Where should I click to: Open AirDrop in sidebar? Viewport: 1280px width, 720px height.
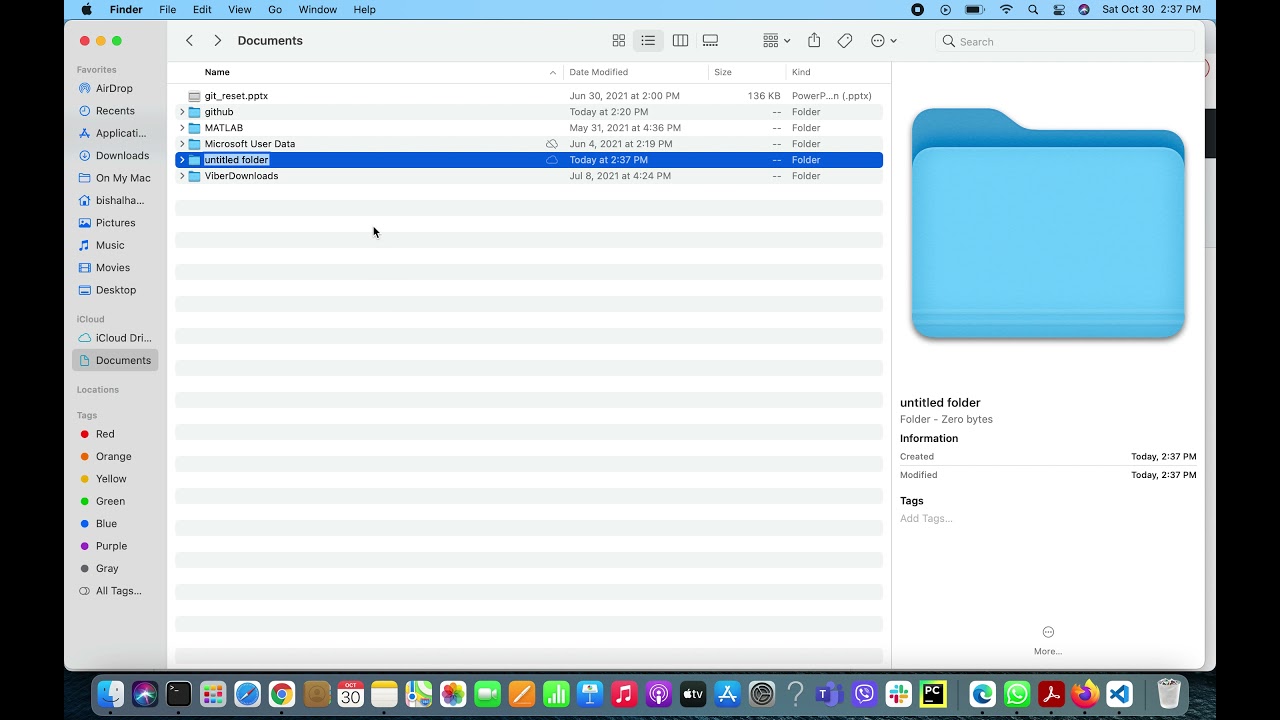tap(113, 88)
